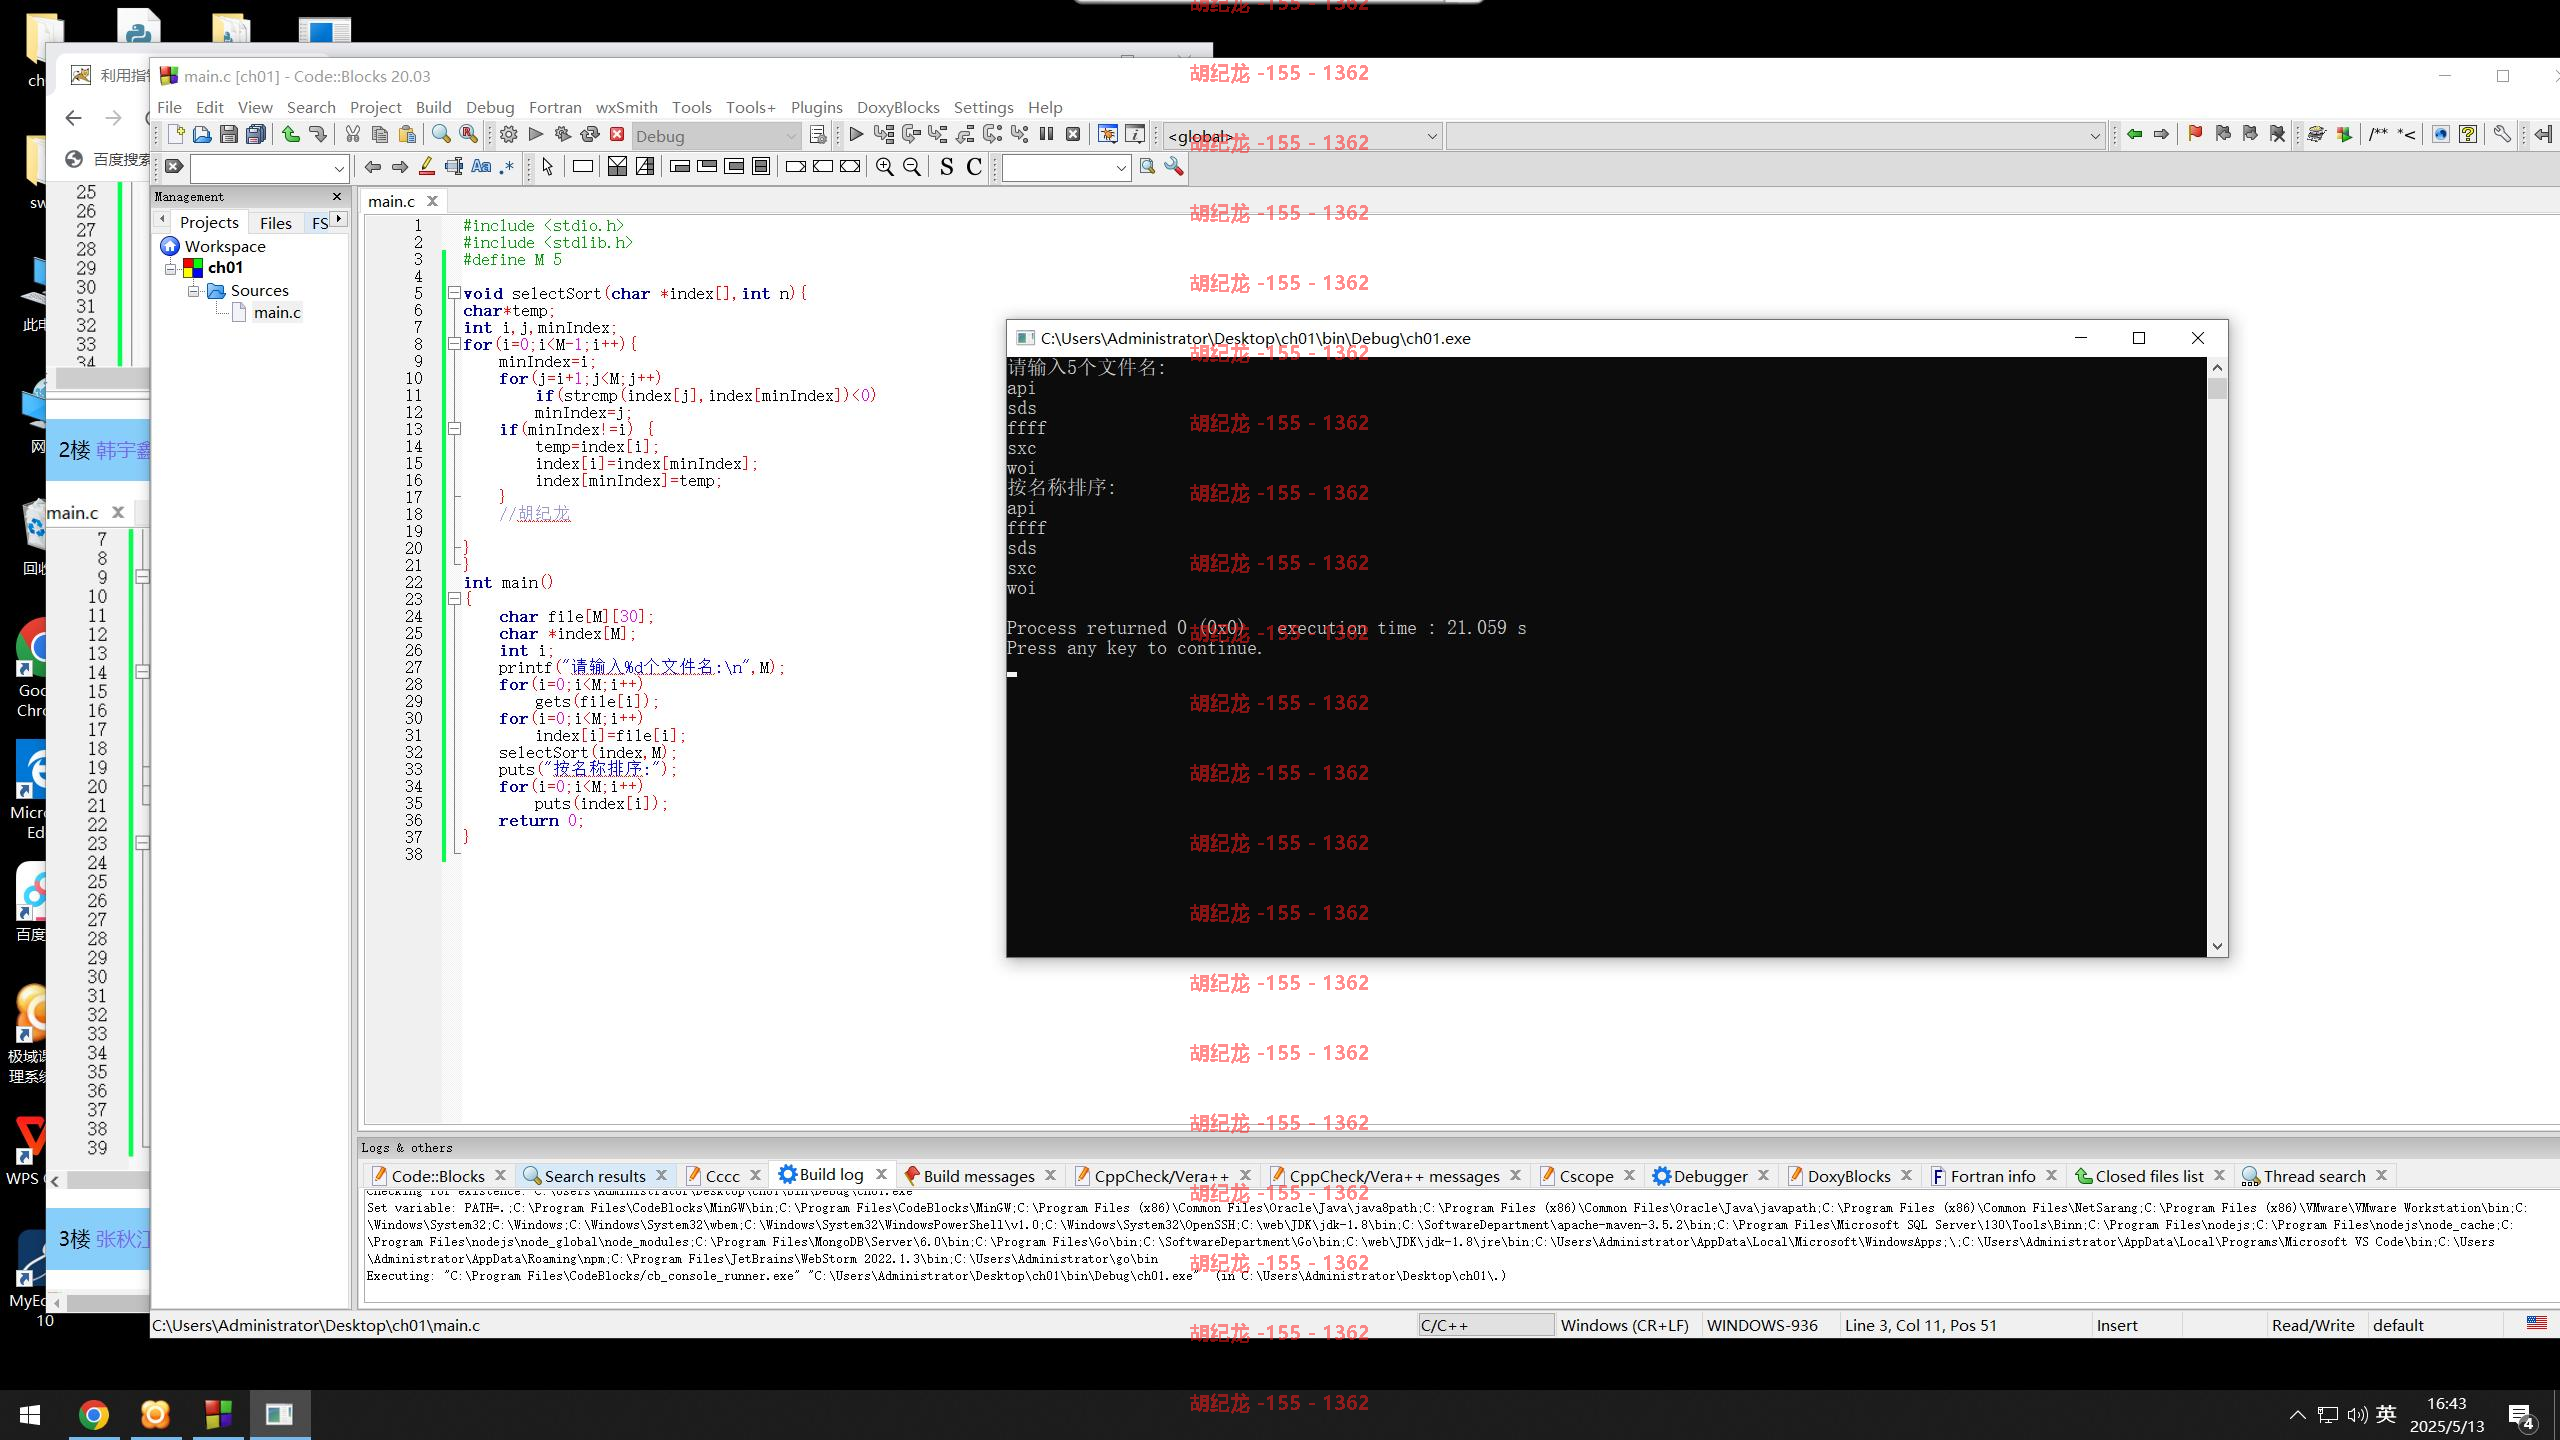Open Replace with the magnifier-R icon

[x=468, y=135]
